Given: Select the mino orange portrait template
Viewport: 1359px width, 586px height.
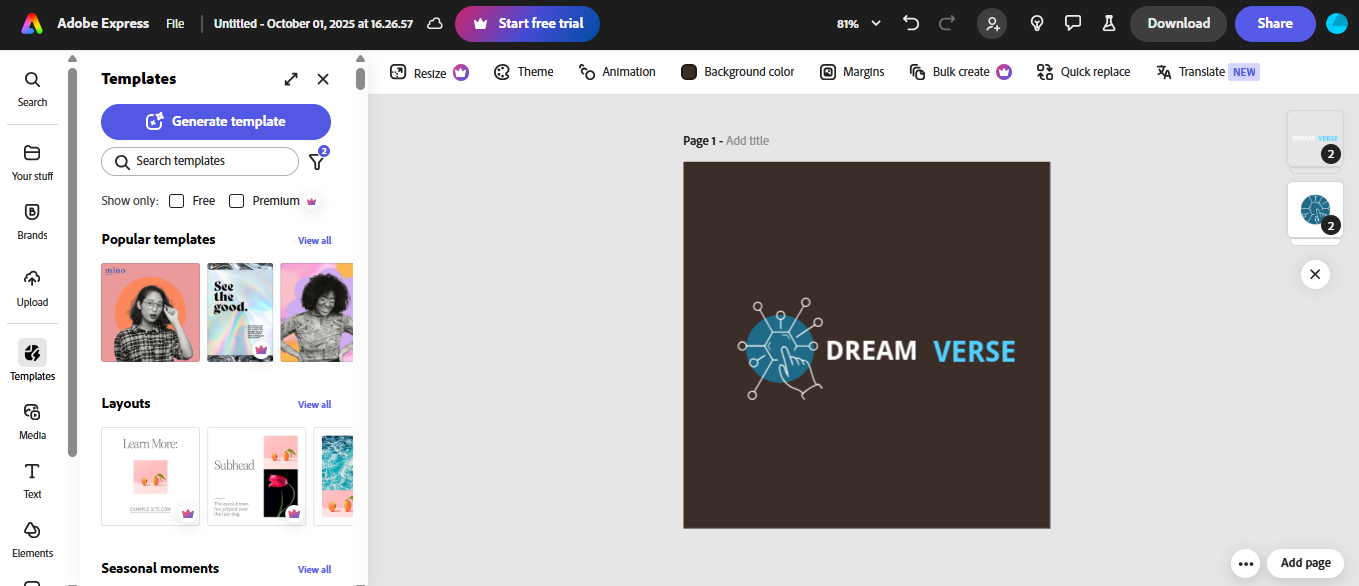Looking at the screenshot, I should [150, 312].
